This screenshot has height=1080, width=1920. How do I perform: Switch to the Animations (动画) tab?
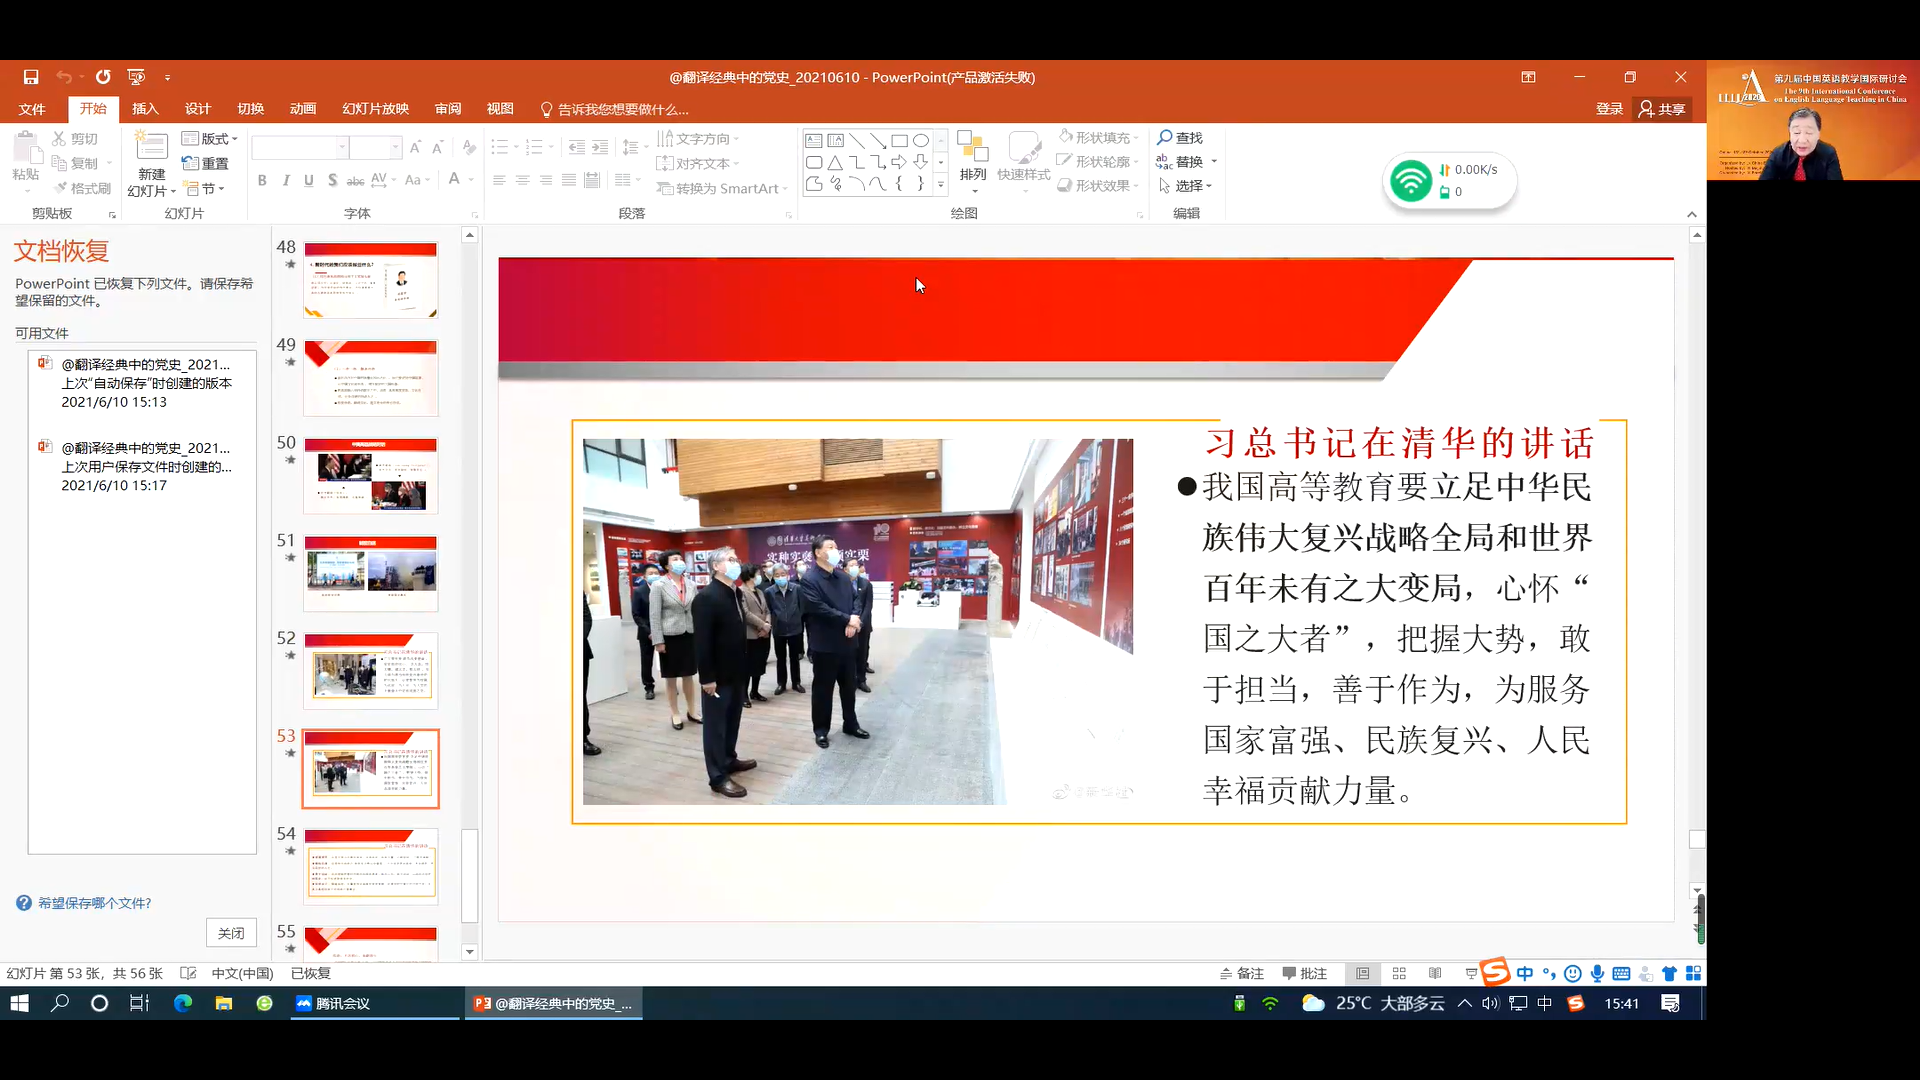click(303, 109)
